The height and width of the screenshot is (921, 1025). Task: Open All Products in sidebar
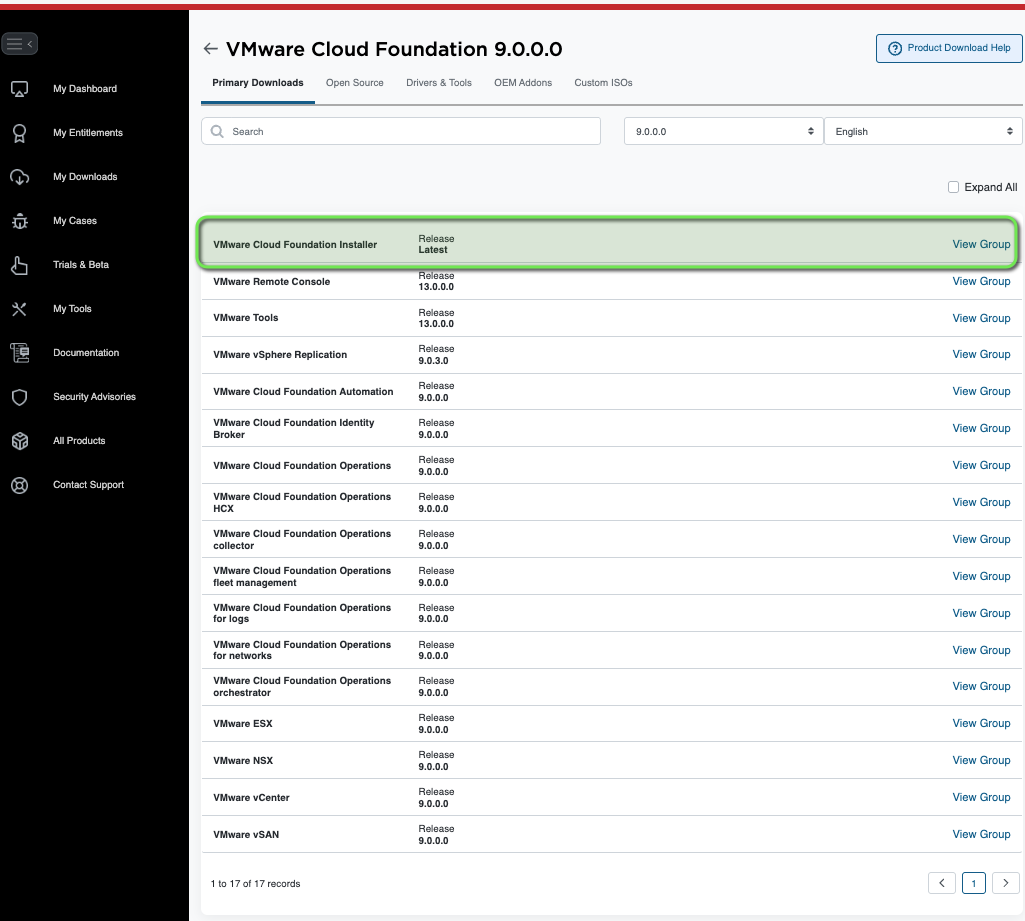tap(79, 441)
